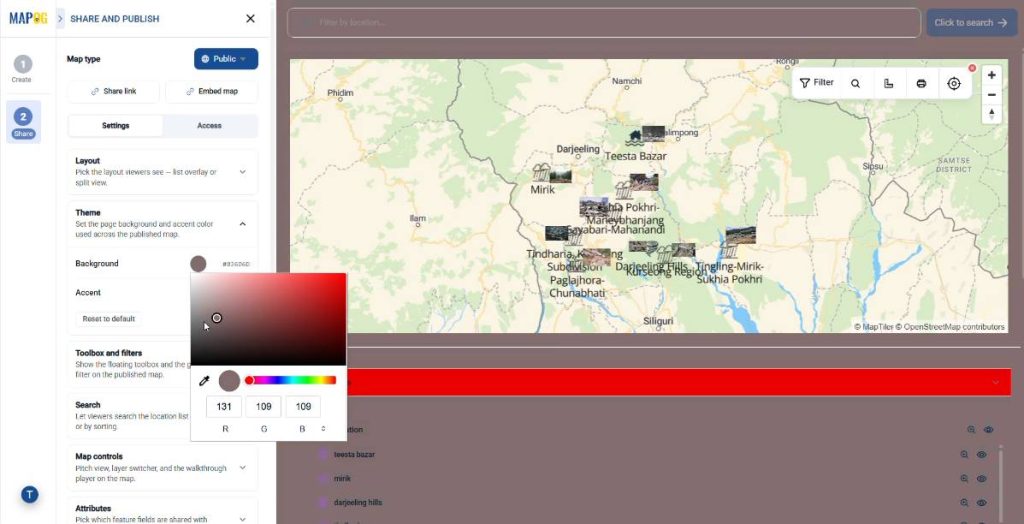Image resolution: width=1024 pixels, height=524 pixels.
Task: Zoom out the map with minus
Action: point(991,95)
